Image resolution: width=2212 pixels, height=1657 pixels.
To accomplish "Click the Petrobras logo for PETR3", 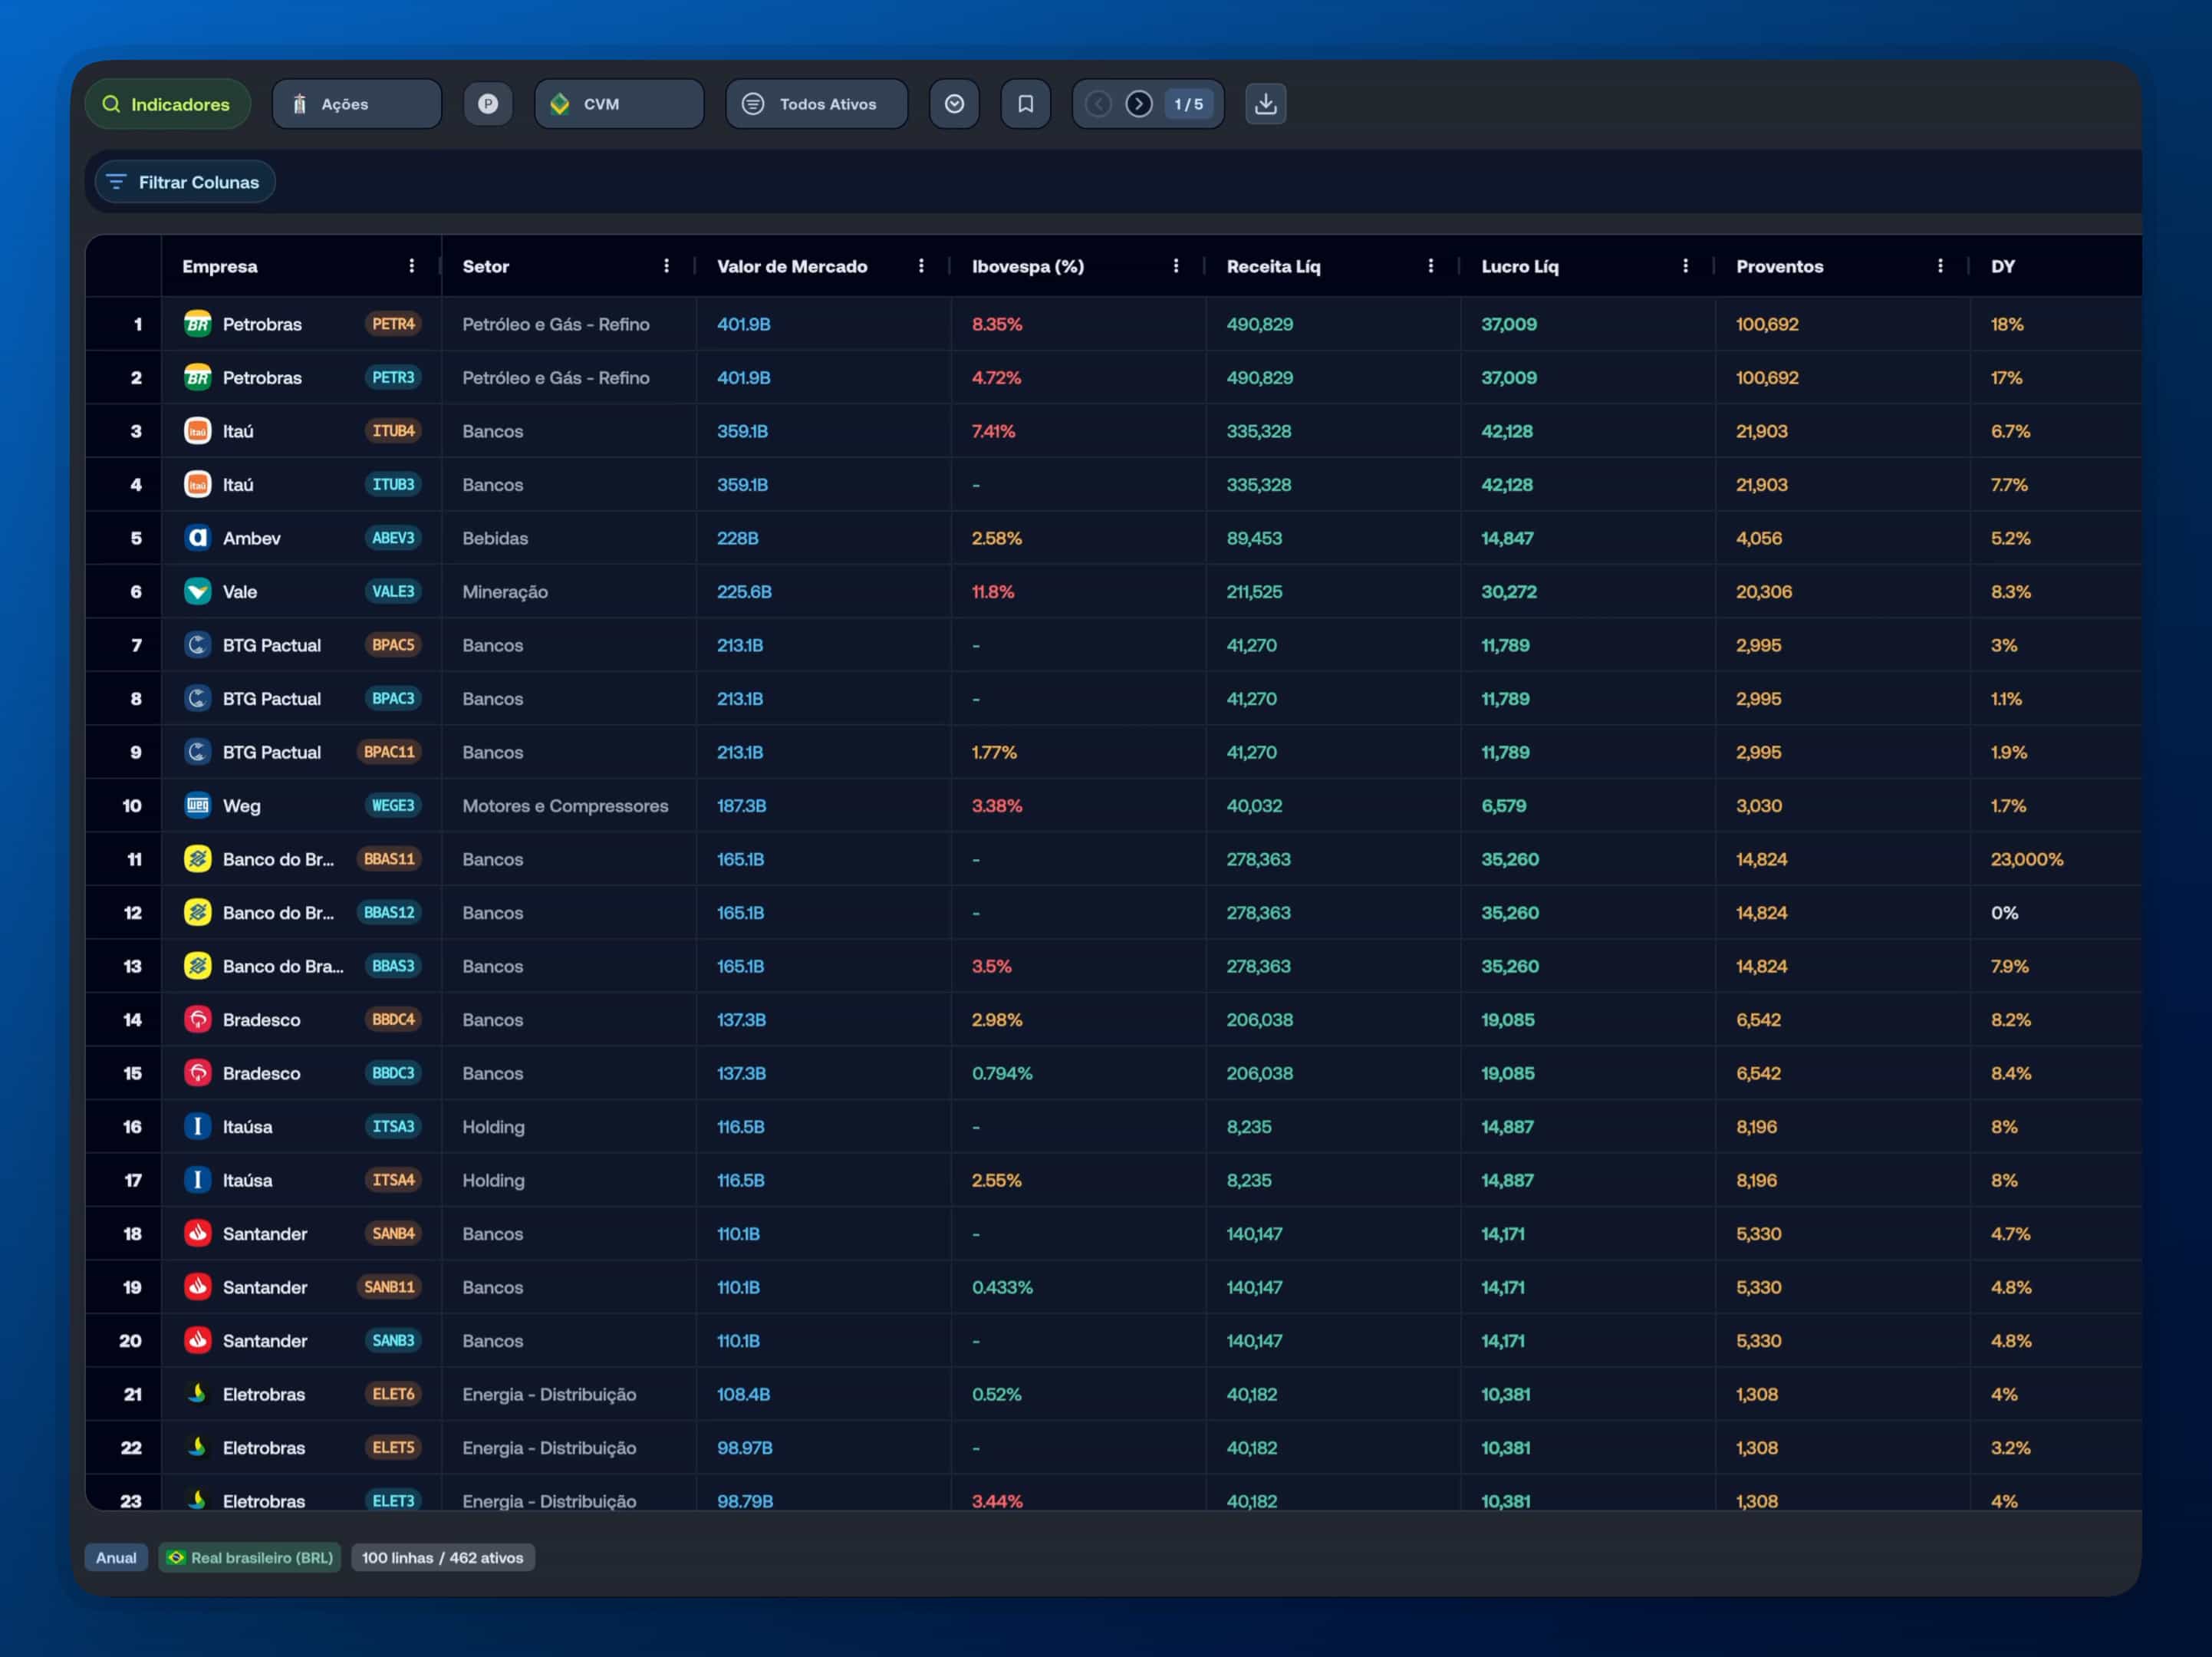I will click(198, 378).
